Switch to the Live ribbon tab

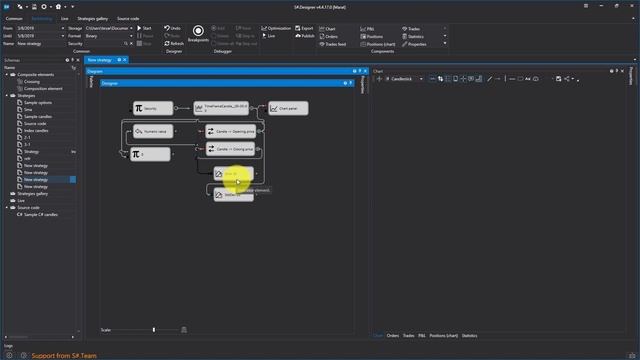[64, 19]
